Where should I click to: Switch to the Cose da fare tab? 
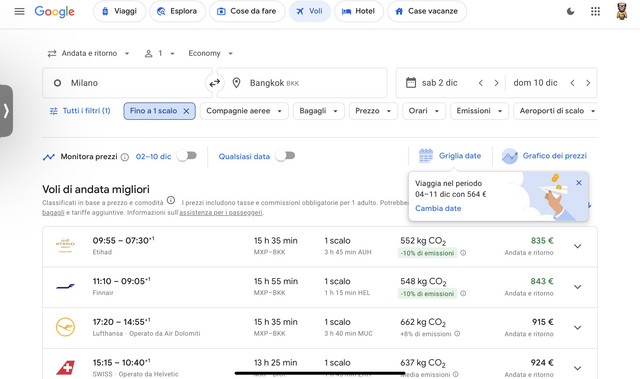pos(247,11)
